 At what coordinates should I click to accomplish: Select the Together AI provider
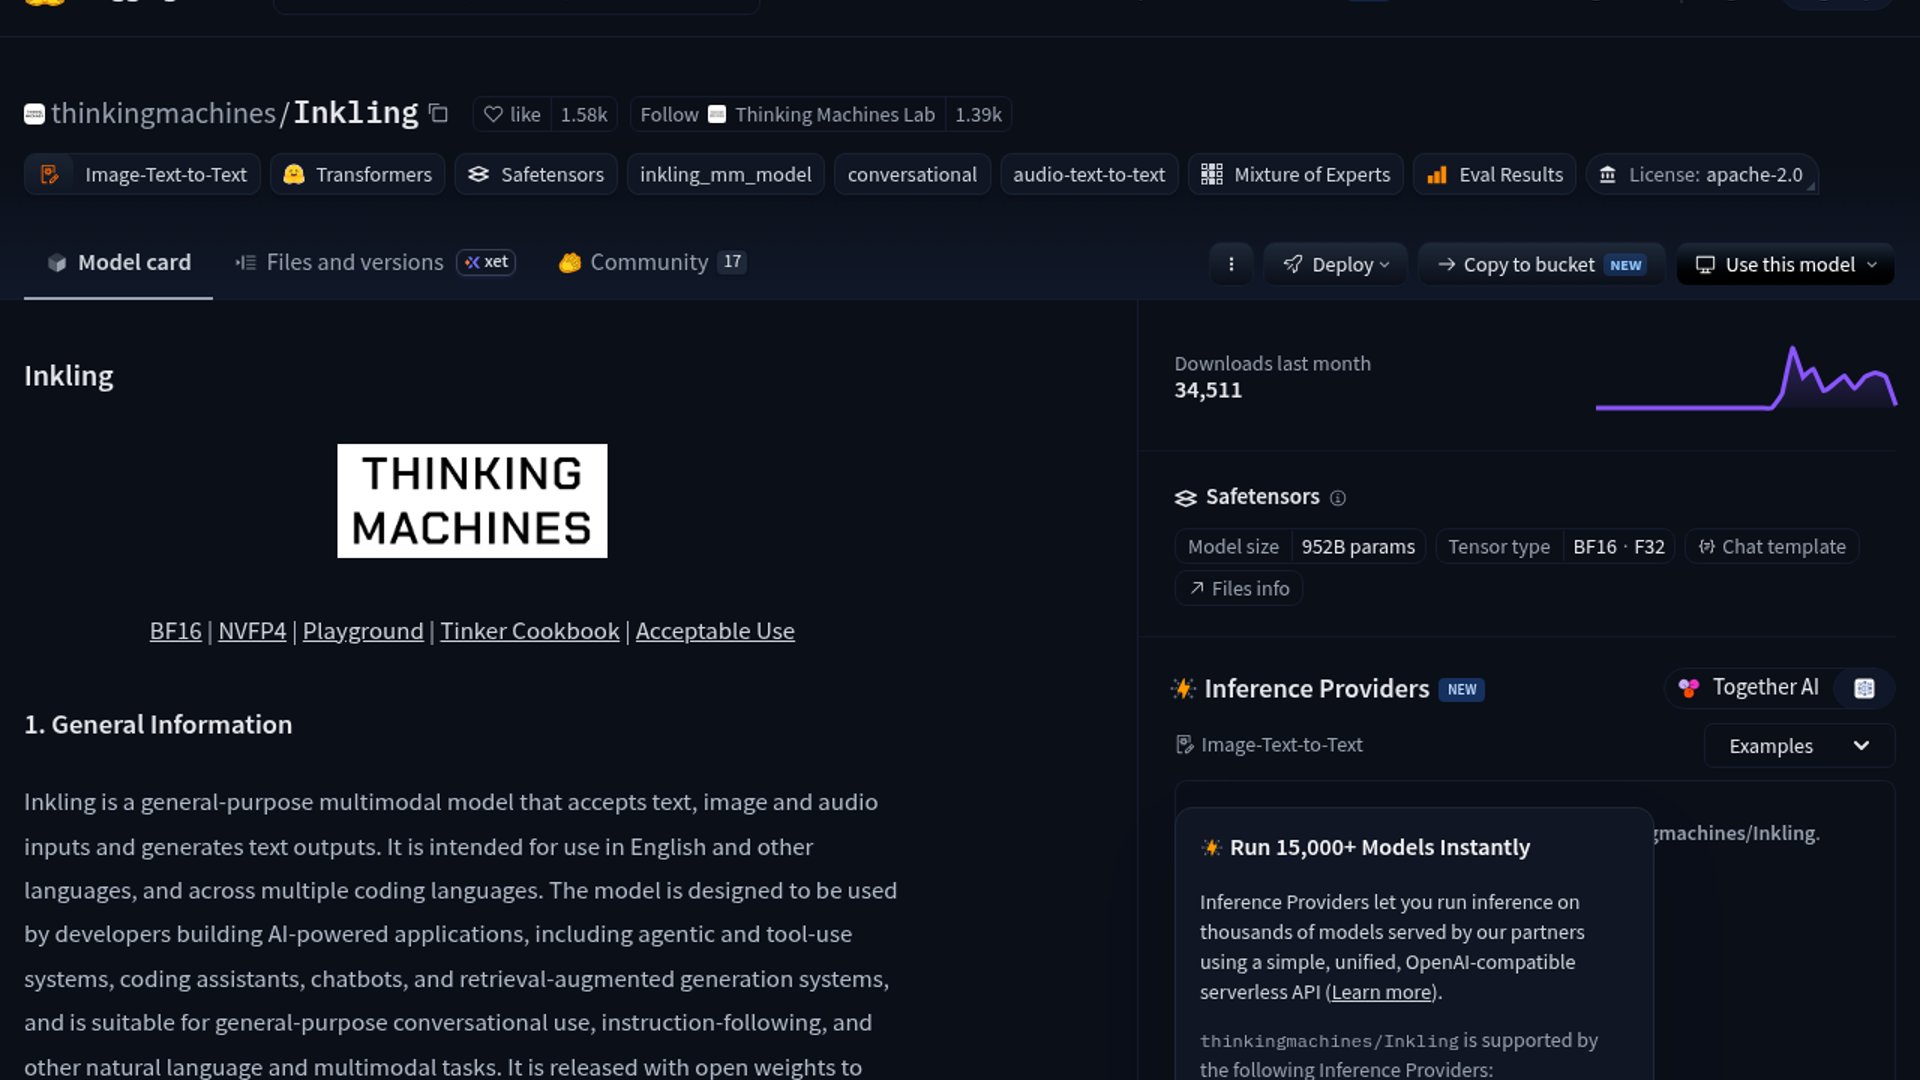point(1751,687)
